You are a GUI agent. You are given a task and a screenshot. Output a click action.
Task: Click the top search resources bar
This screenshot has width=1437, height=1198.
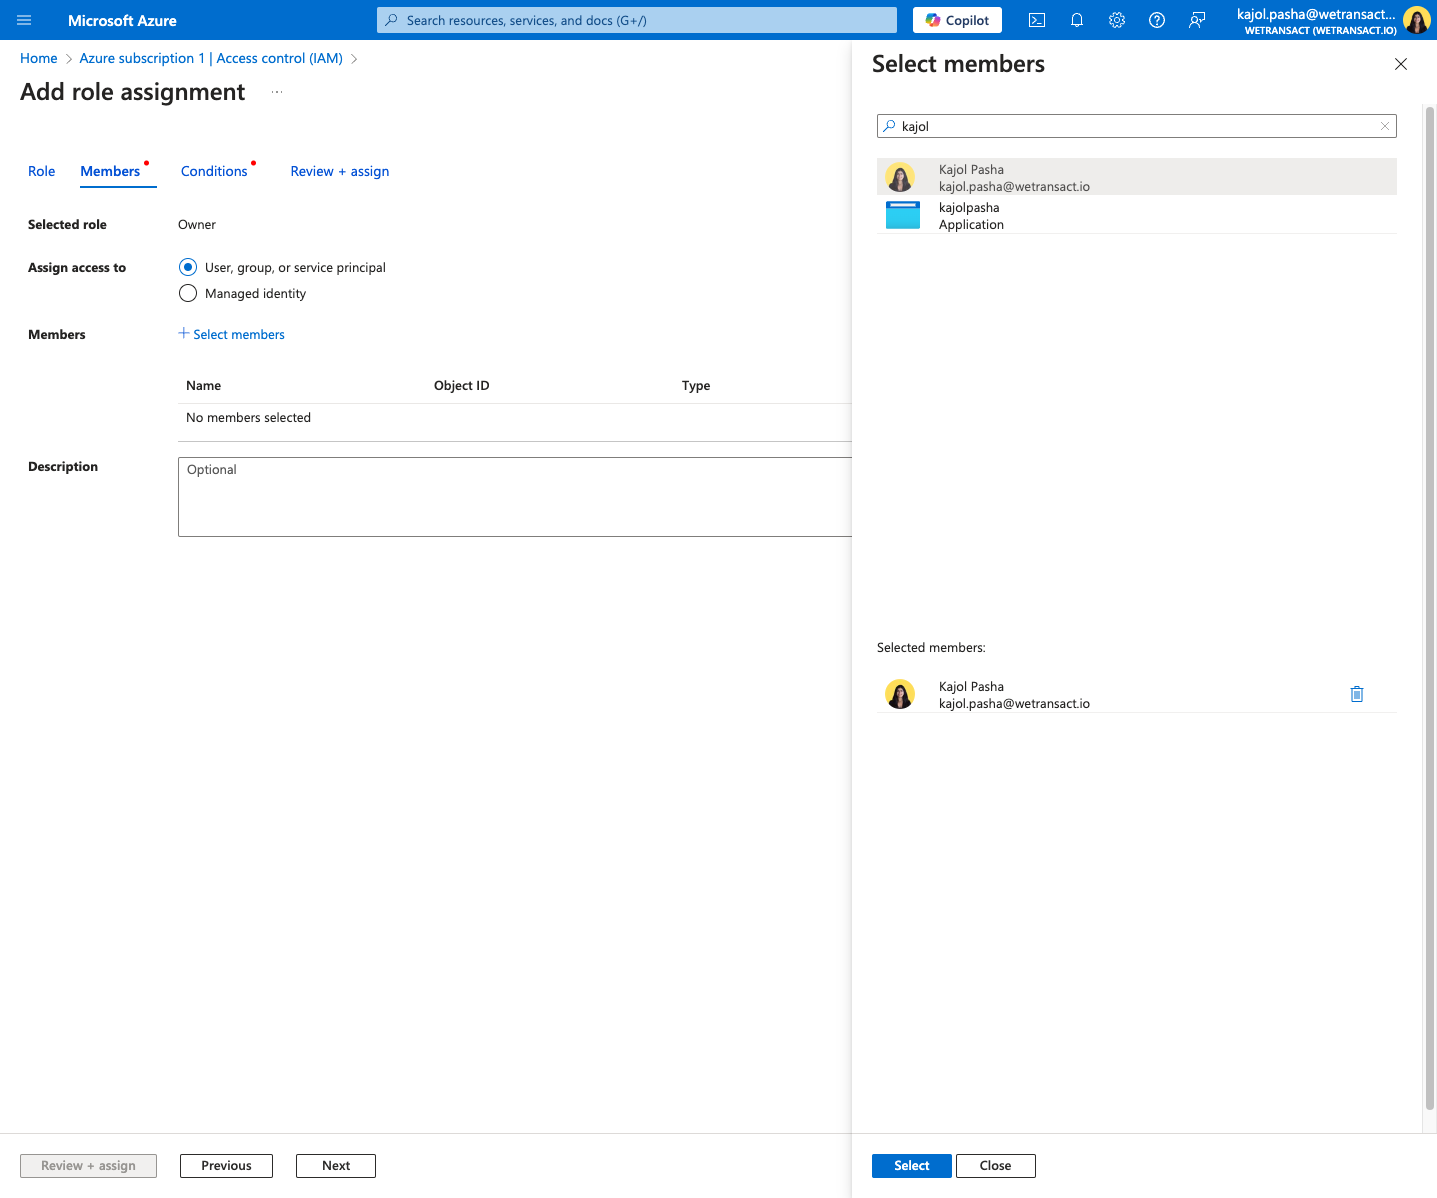(x=637, y=20)
